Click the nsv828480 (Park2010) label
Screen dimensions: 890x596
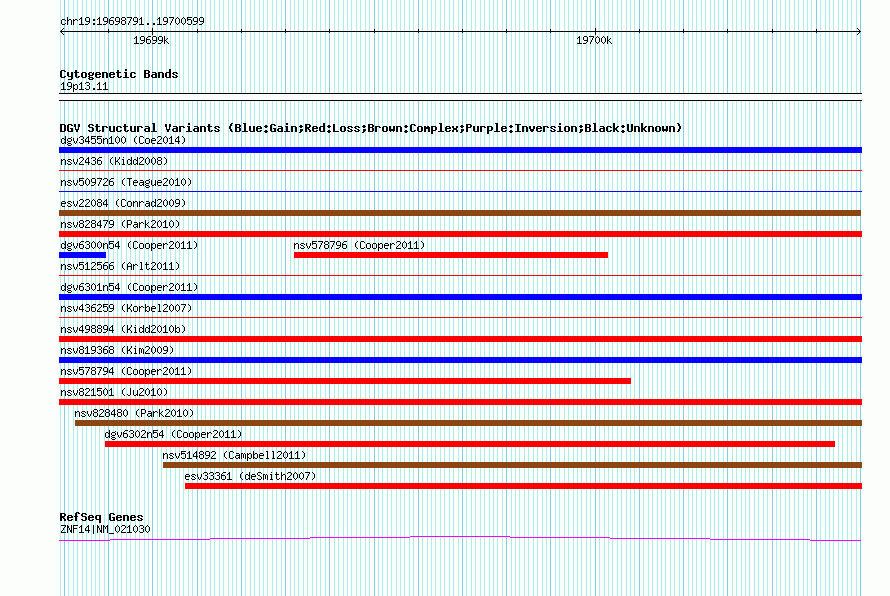pos(134,413)
